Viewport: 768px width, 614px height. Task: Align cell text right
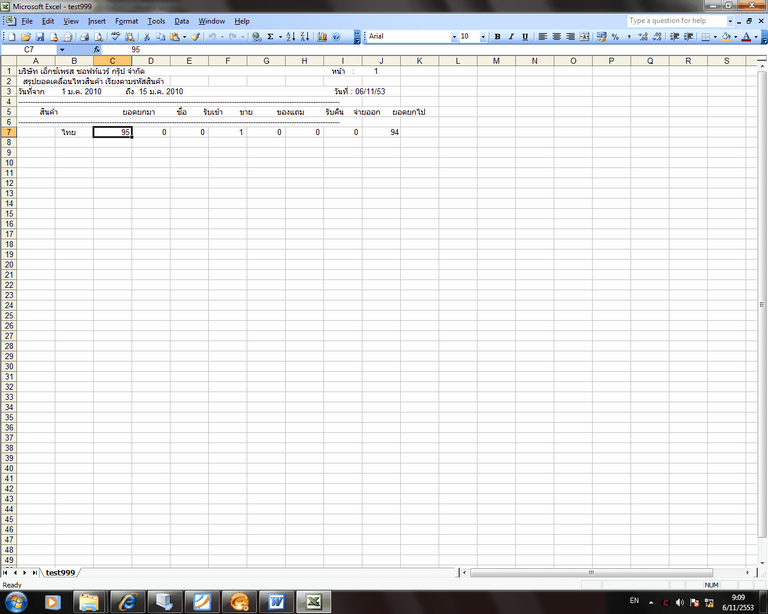570,37
